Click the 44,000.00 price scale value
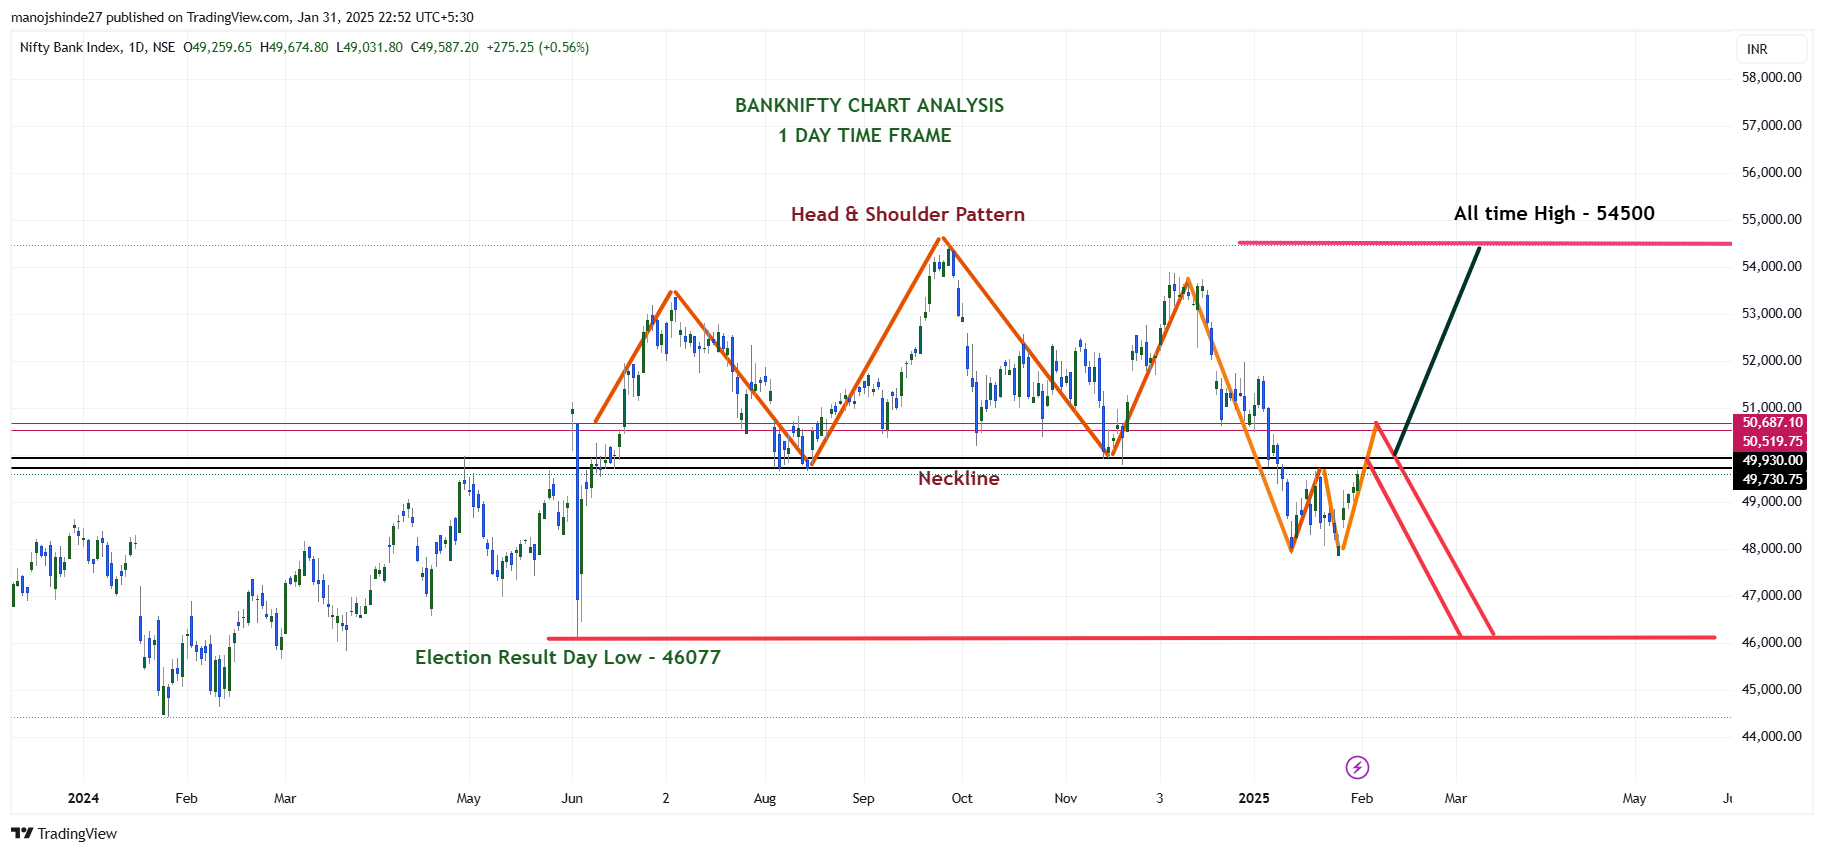Viewport: 1824px width, 853px height. coord(1772,736)
